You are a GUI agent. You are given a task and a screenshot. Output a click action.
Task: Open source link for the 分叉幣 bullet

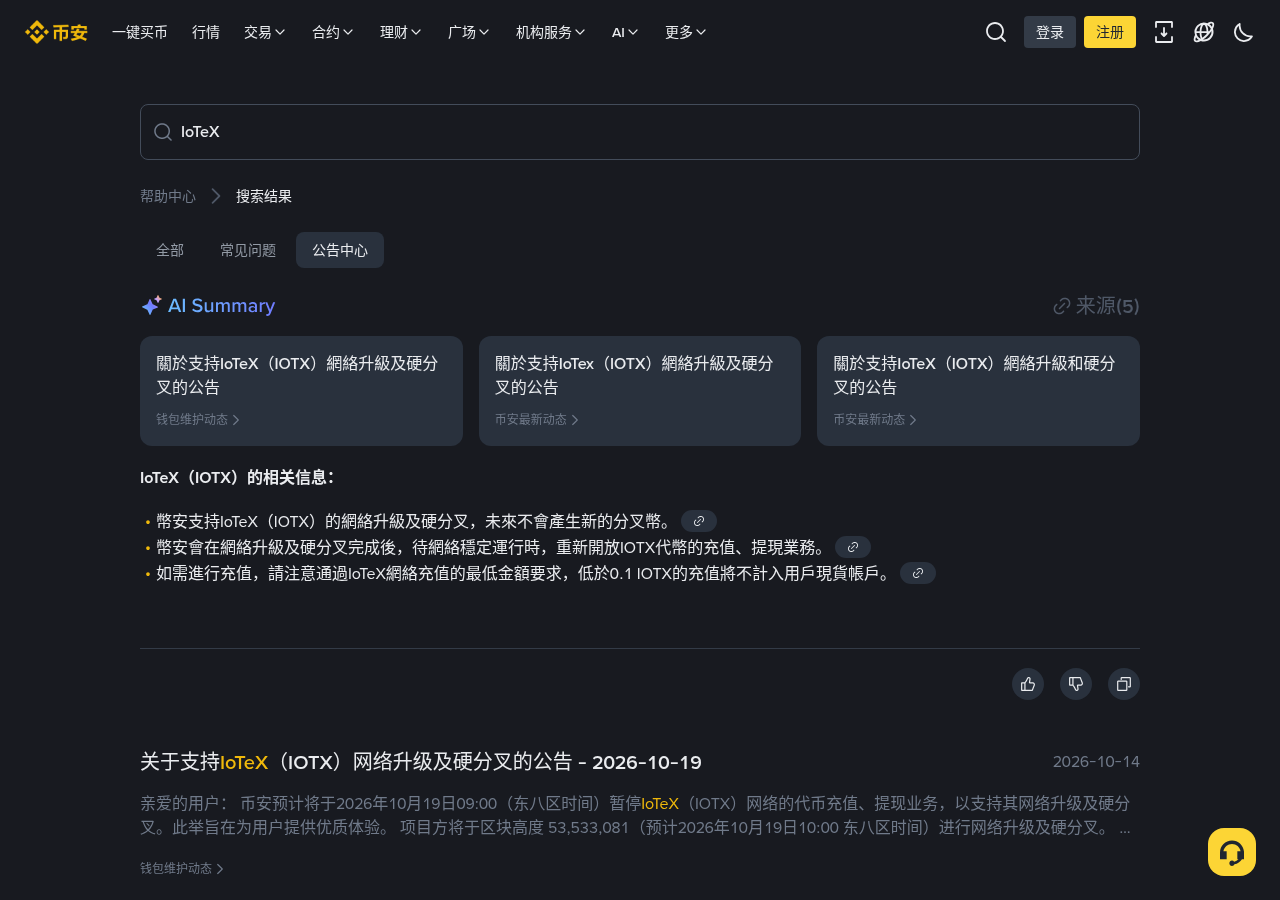coord(699,521)
